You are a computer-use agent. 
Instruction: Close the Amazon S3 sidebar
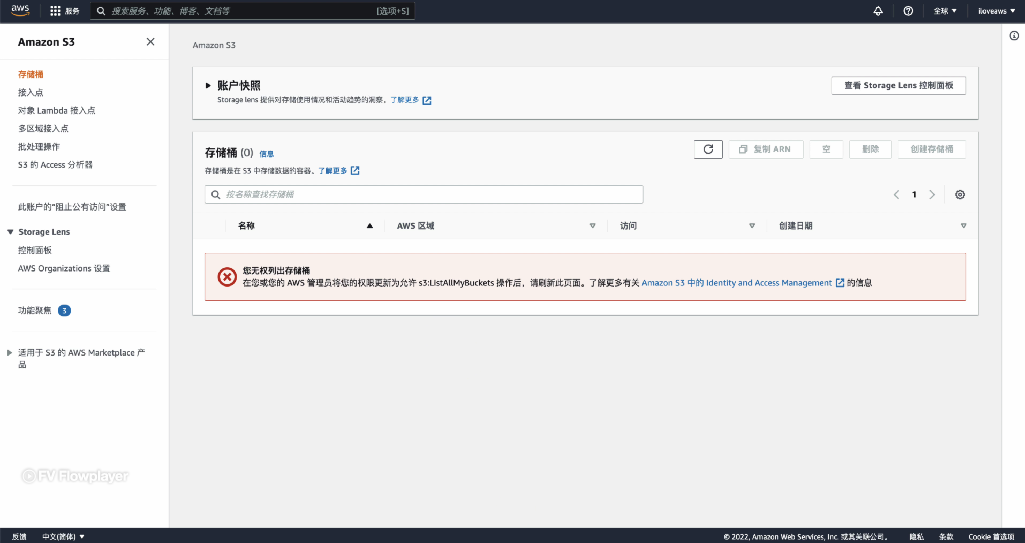pos(150,42)
